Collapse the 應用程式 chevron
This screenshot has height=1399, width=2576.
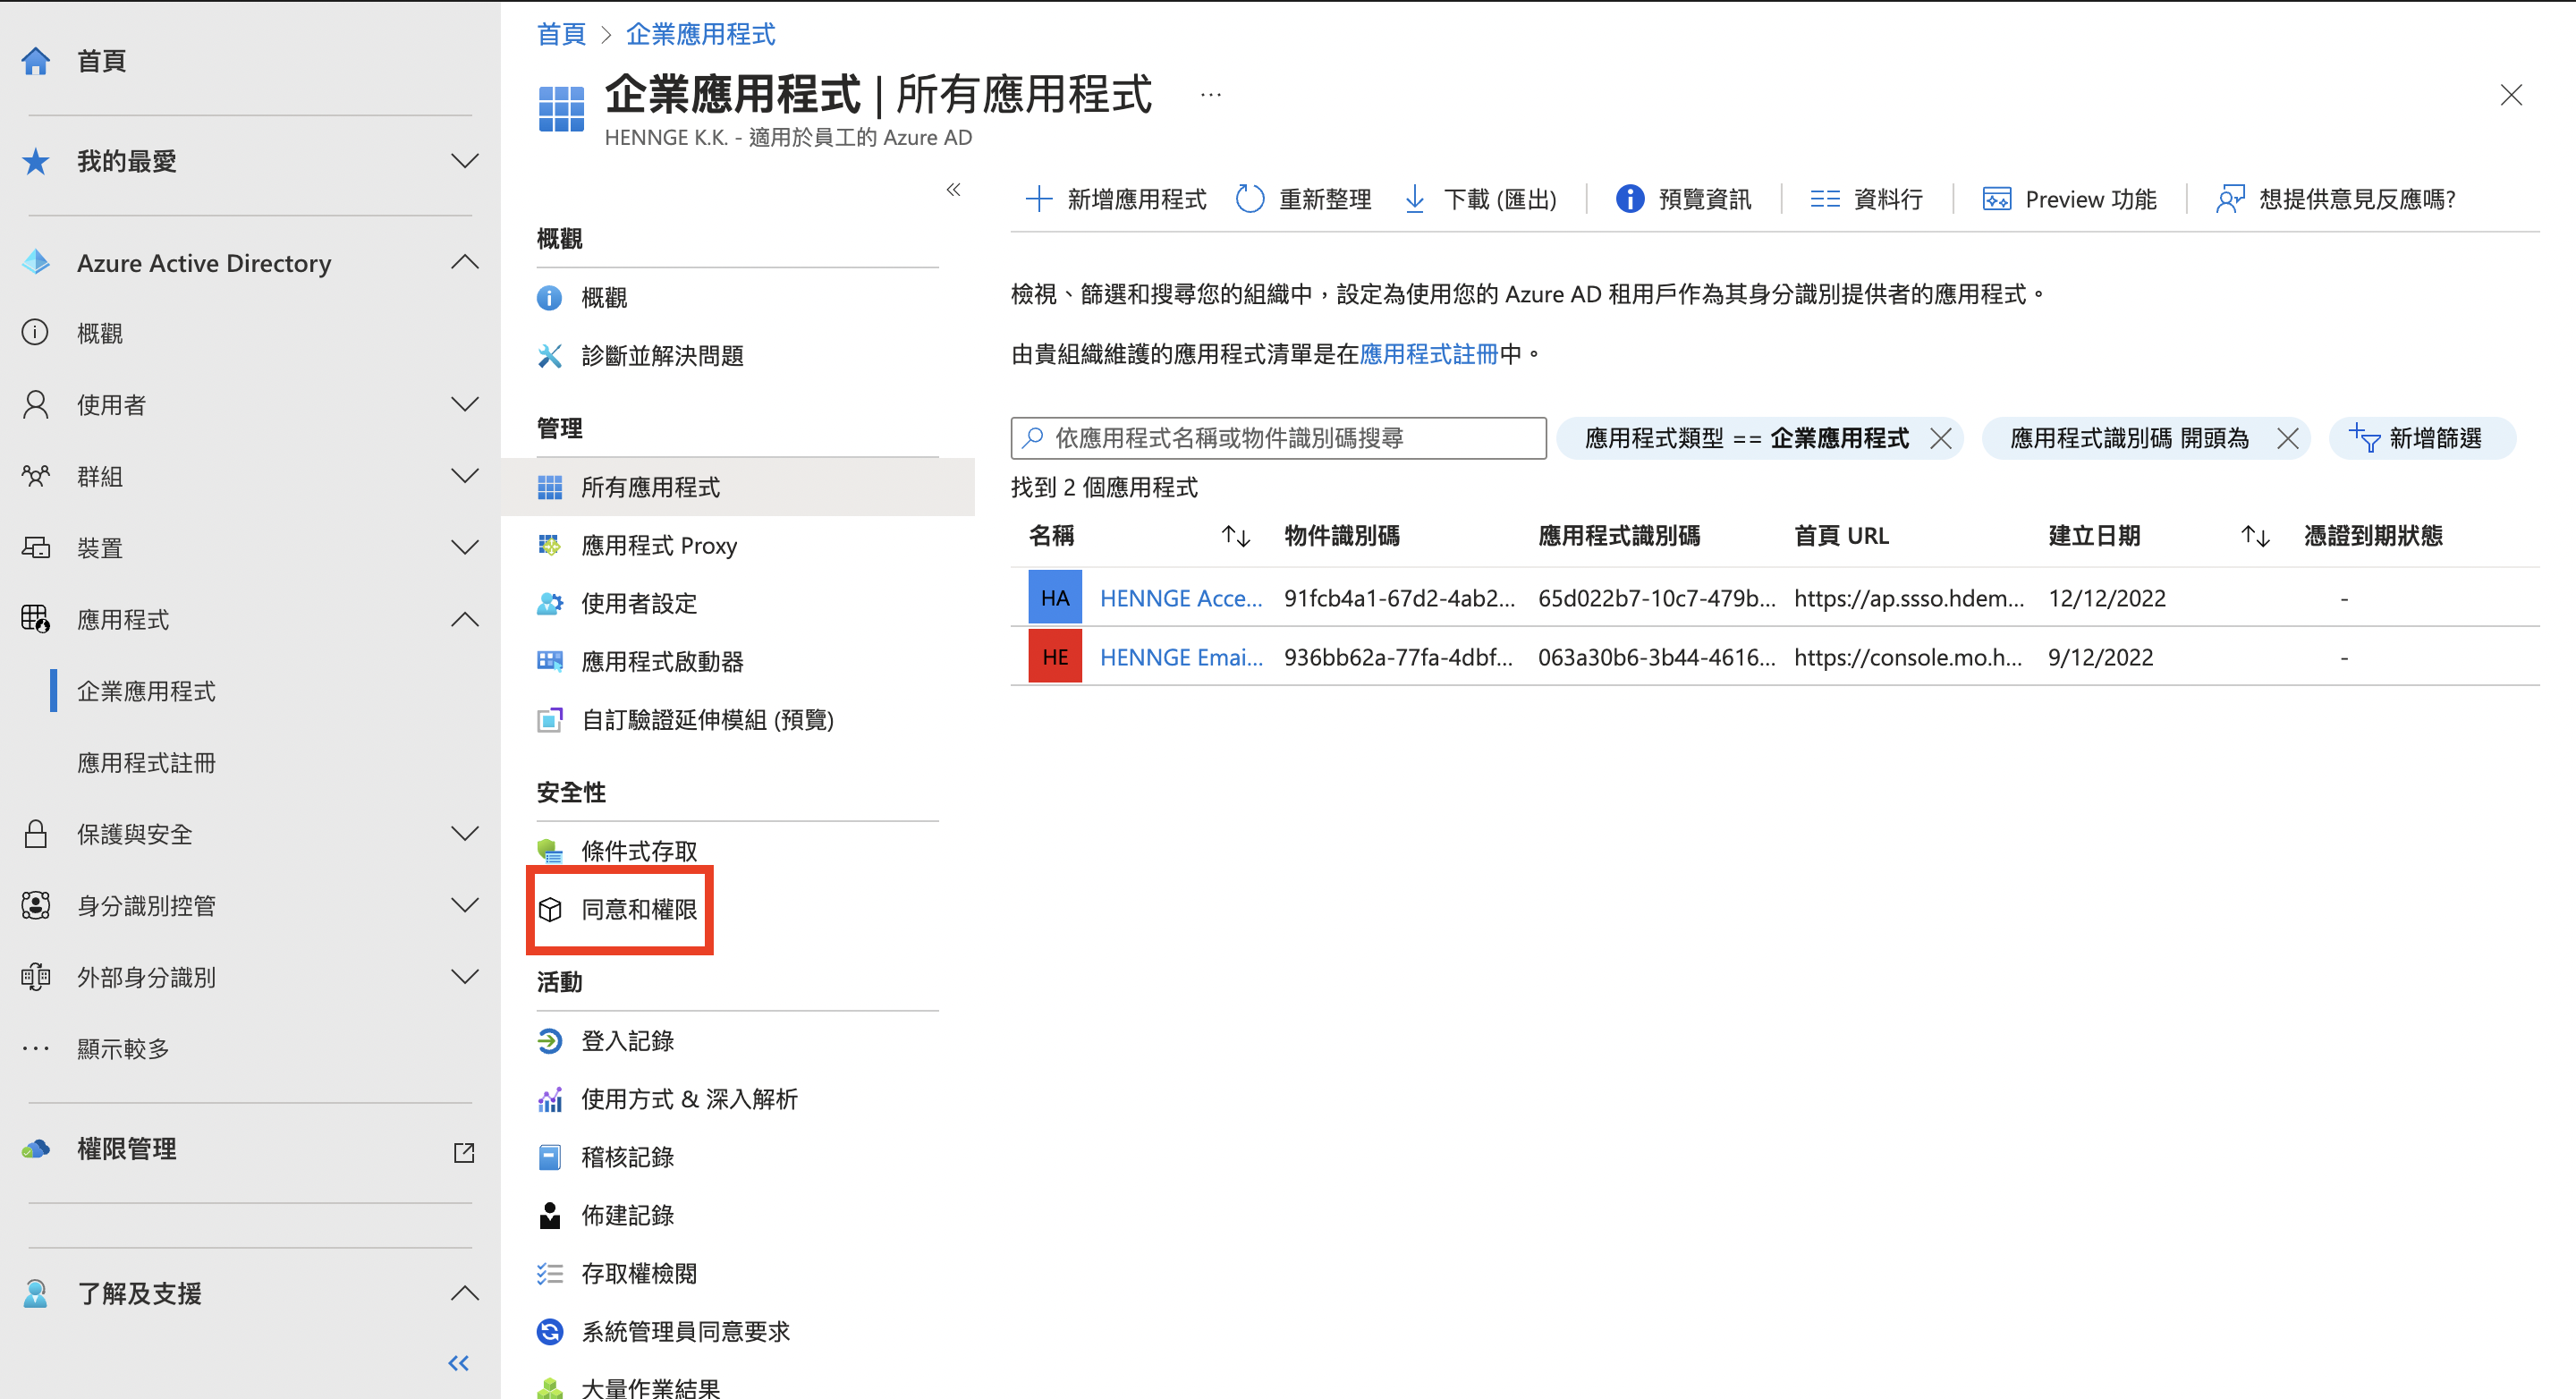tap(465, 619)
